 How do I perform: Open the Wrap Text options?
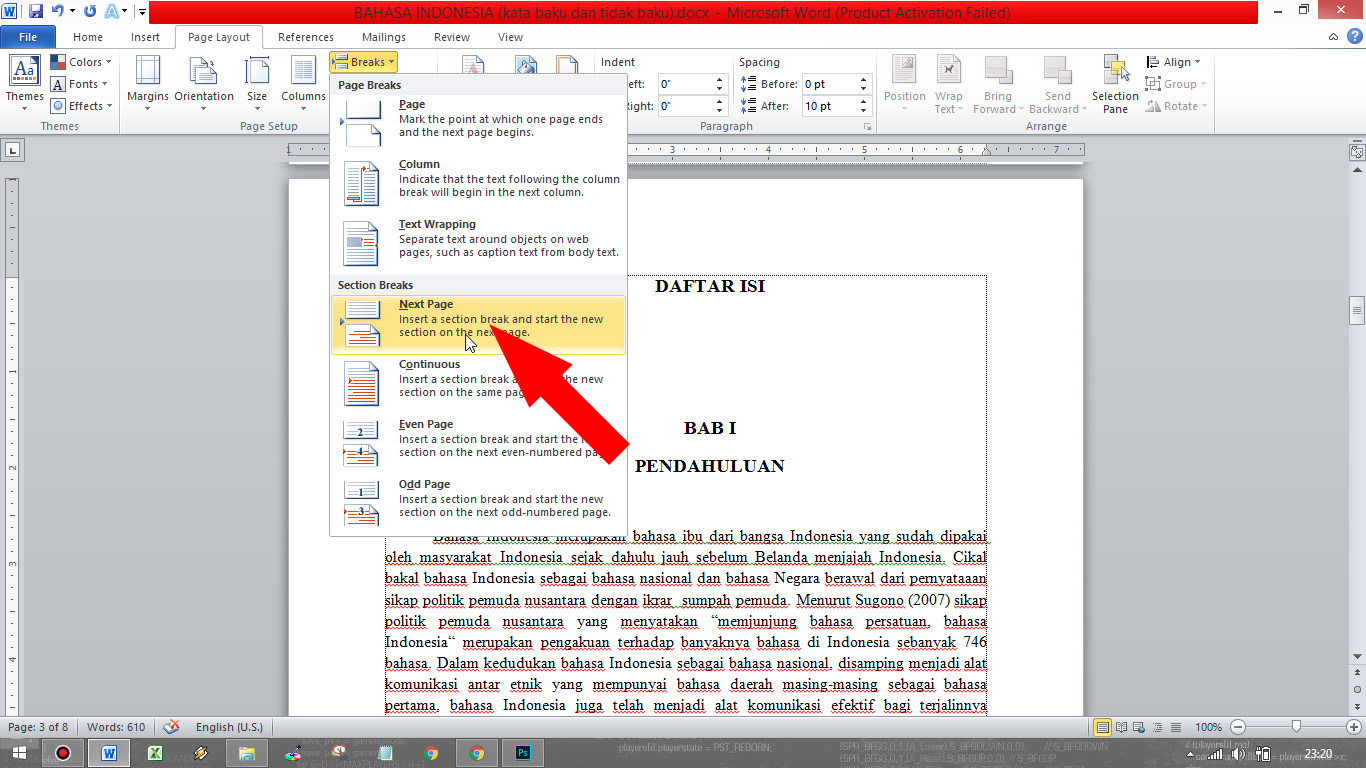(x=948, y=84)
